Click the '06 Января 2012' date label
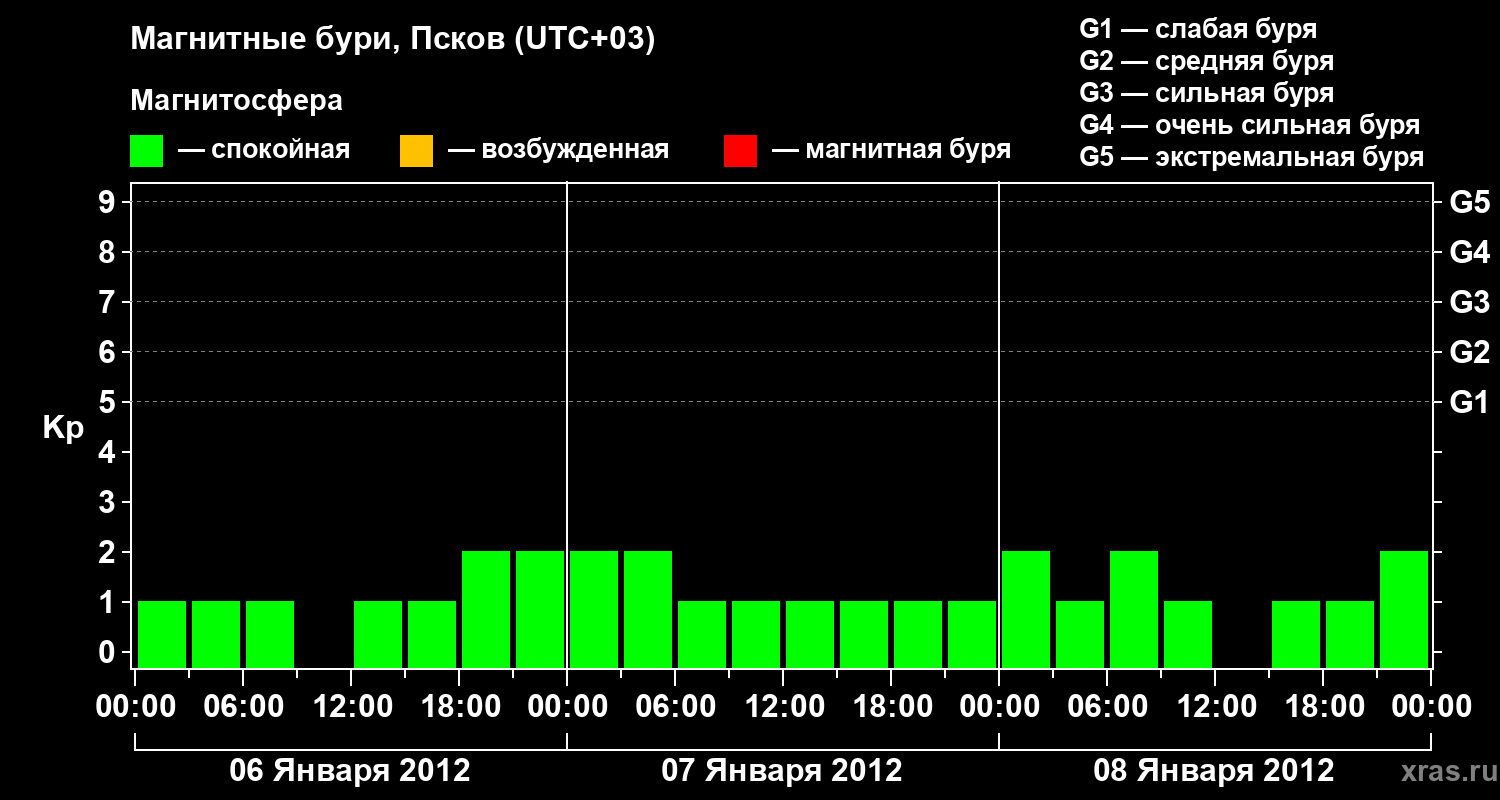Image resolution: width=1500 pixels, height=800 pixels. pos(350,771)
